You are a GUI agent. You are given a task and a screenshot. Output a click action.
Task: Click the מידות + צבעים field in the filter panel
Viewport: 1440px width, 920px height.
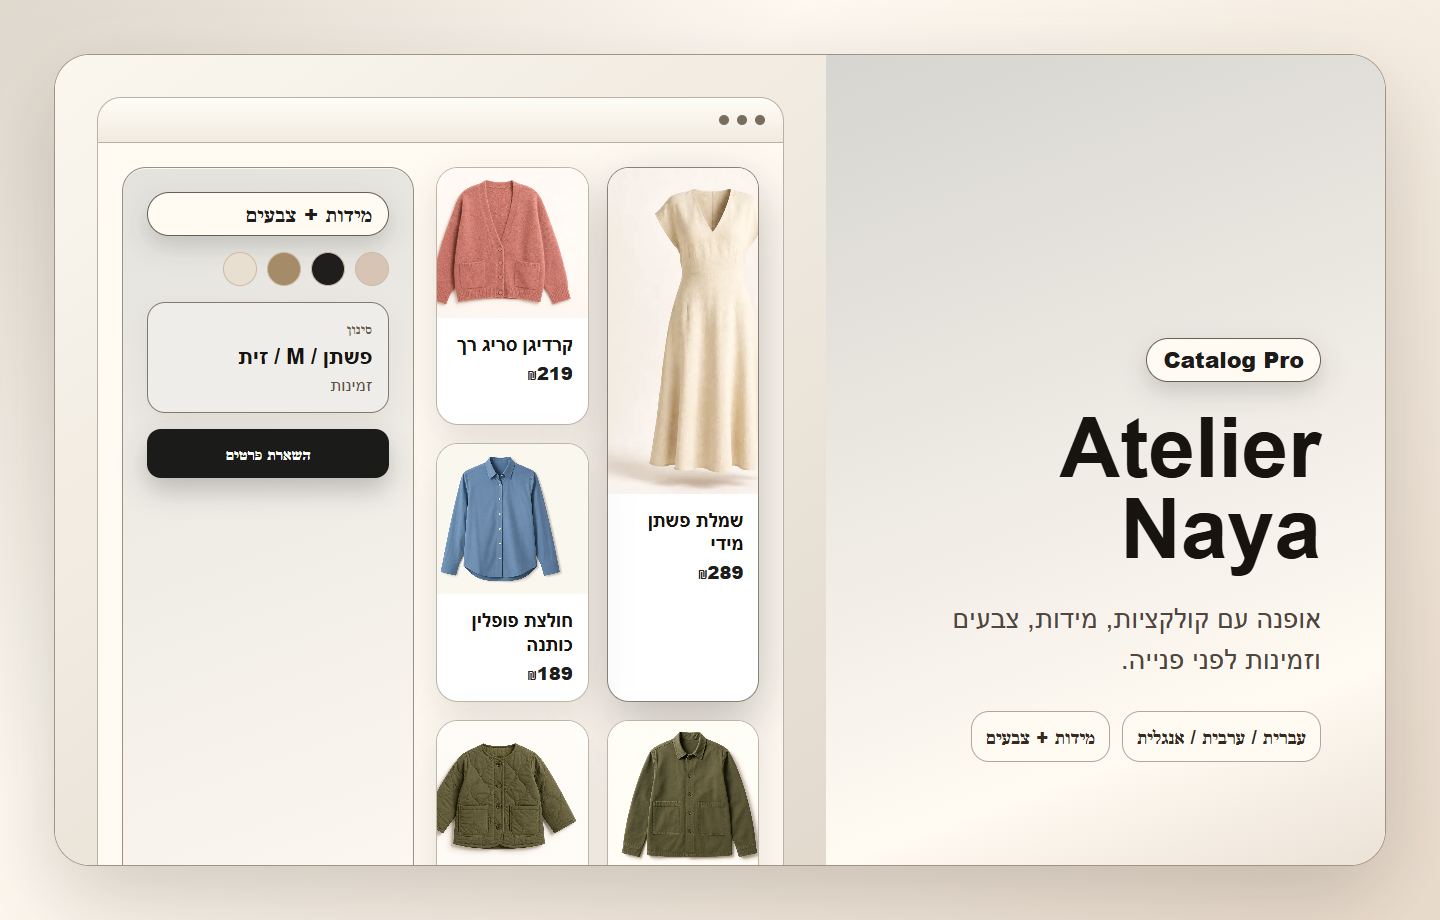(268, 214)
